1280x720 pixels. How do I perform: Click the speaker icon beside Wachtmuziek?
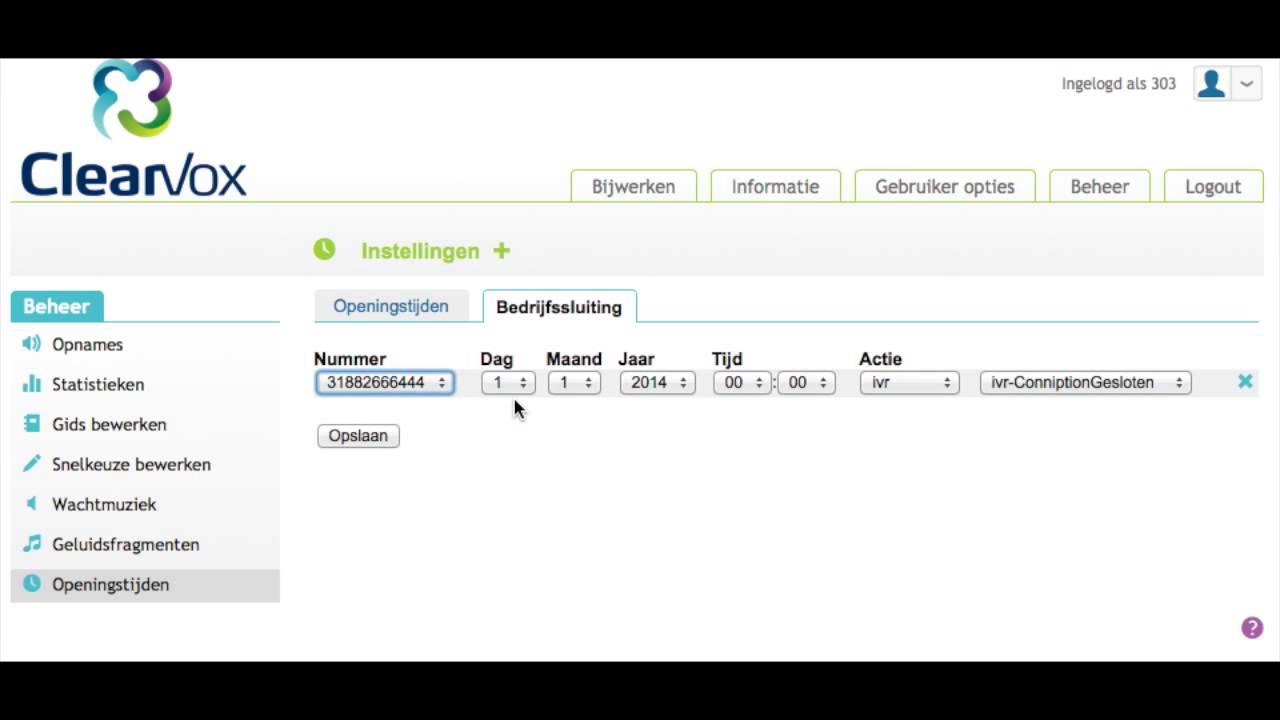(x=32, y=504)
